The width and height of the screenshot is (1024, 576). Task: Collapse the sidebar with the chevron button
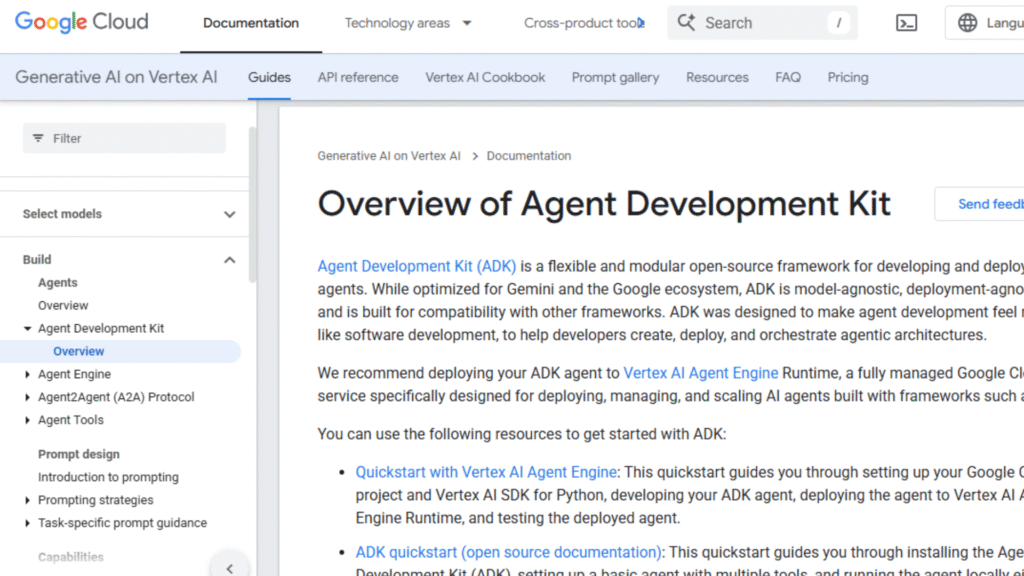point(229,568)
